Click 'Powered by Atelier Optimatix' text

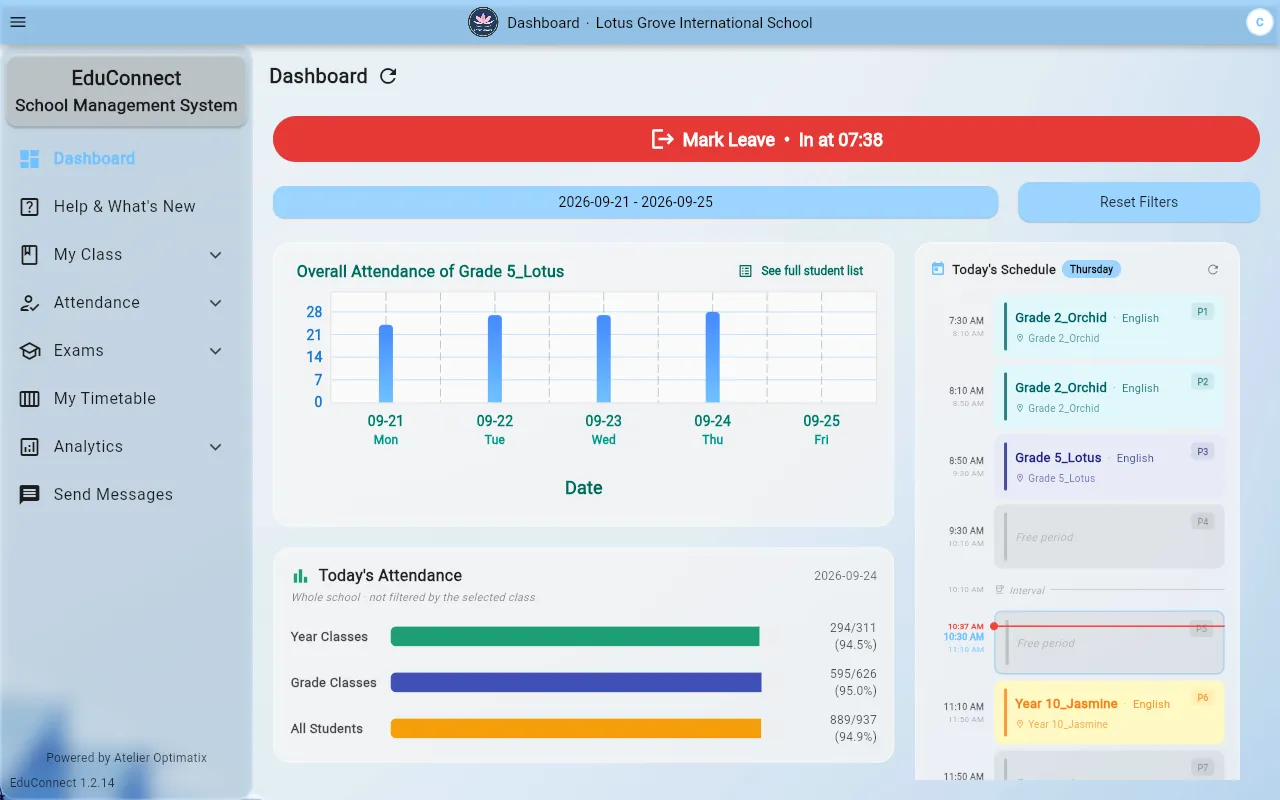point(126,758)
